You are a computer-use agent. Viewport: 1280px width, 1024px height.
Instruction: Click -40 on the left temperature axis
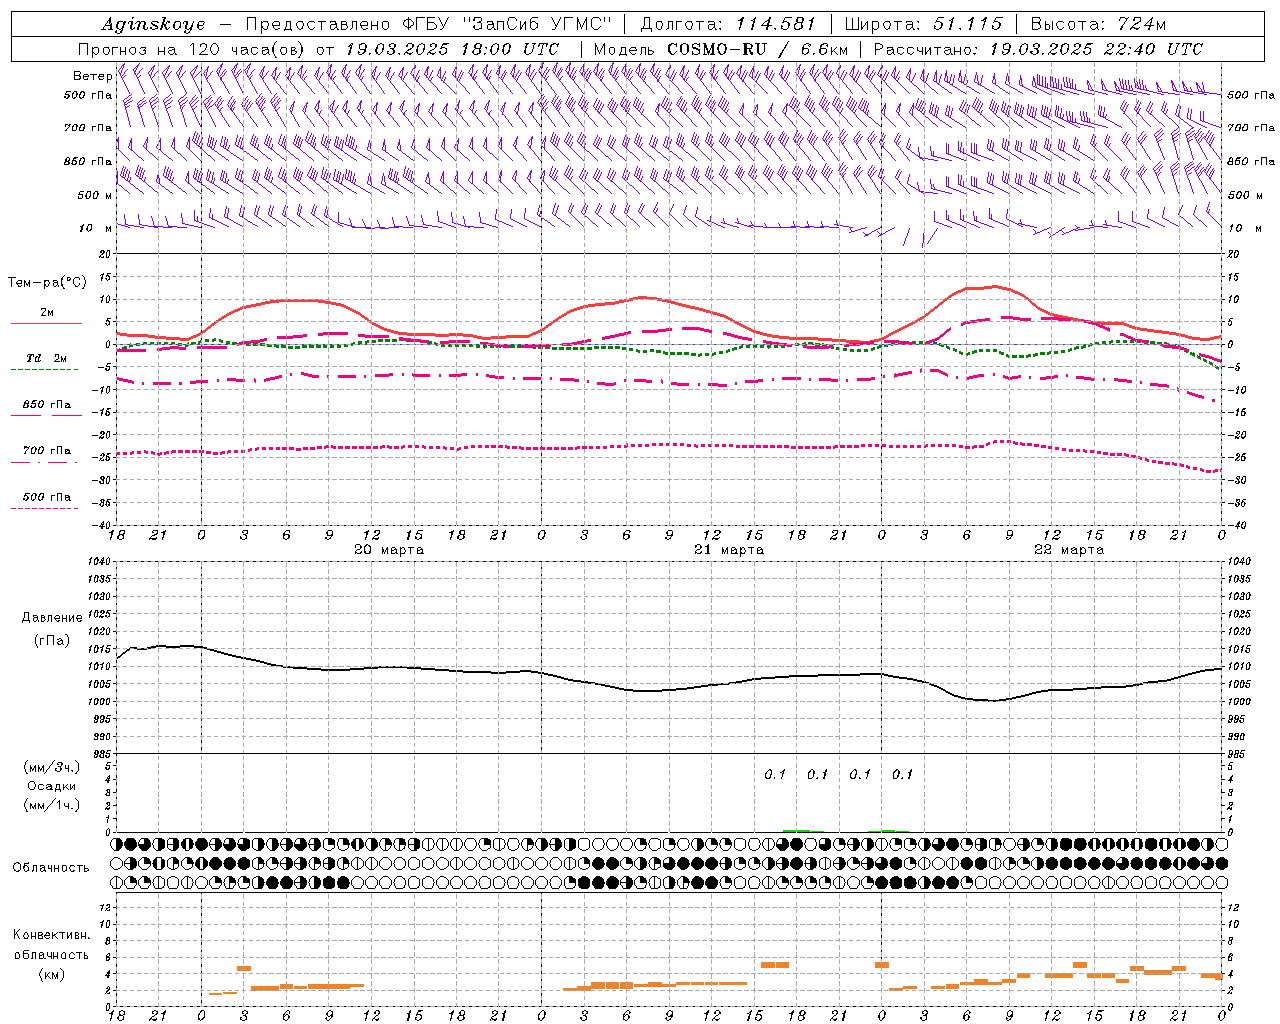click(101, 525)
